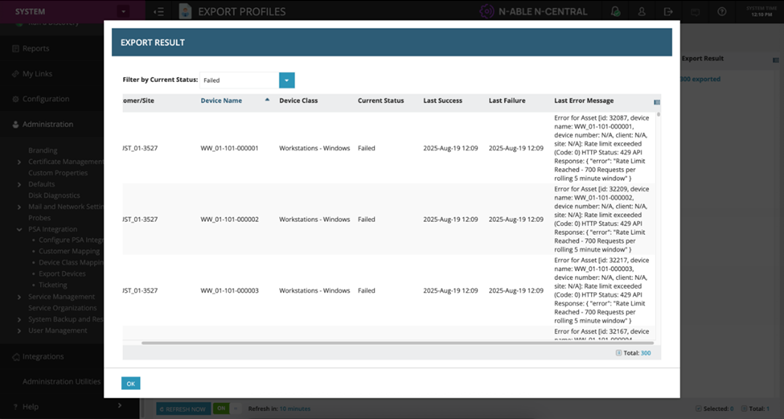
Task: Toggle the auto-refresh ON switch
Action: point(221,409)
